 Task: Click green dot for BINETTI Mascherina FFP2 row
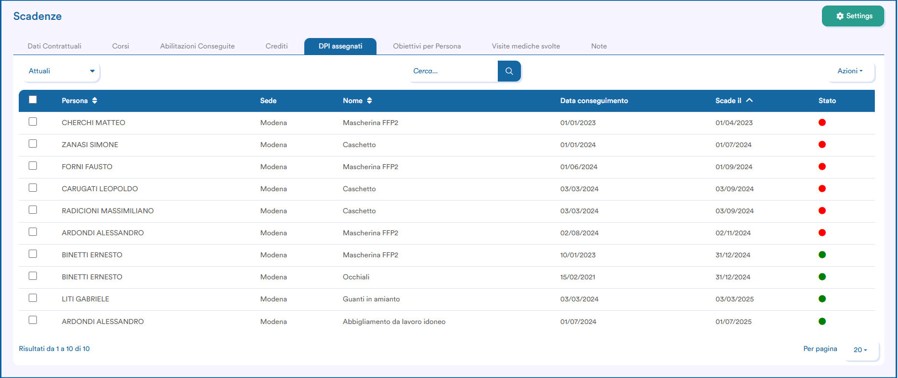point(822,254)
